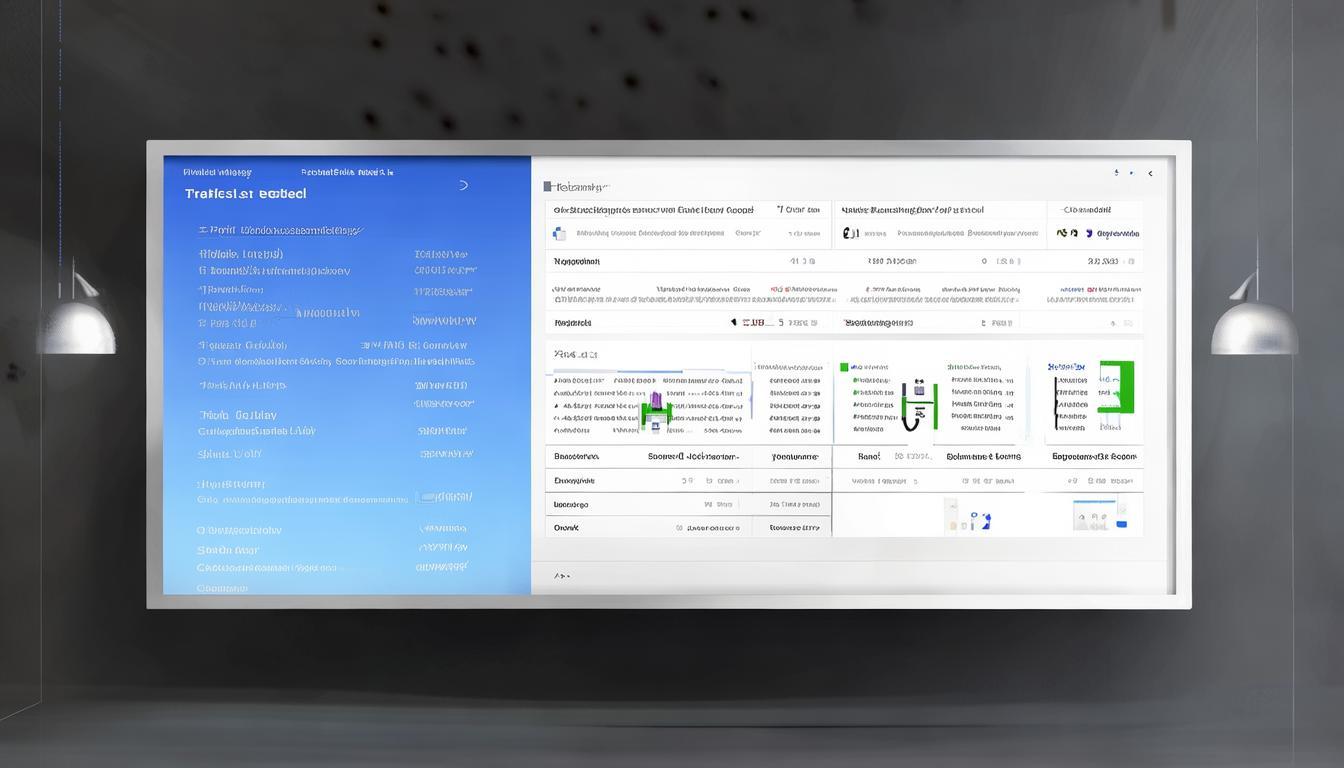This screenshot has height=768, width=1344.
Task: Click the blue puzzle icon in first card
Action: click(x=559, y=233)
